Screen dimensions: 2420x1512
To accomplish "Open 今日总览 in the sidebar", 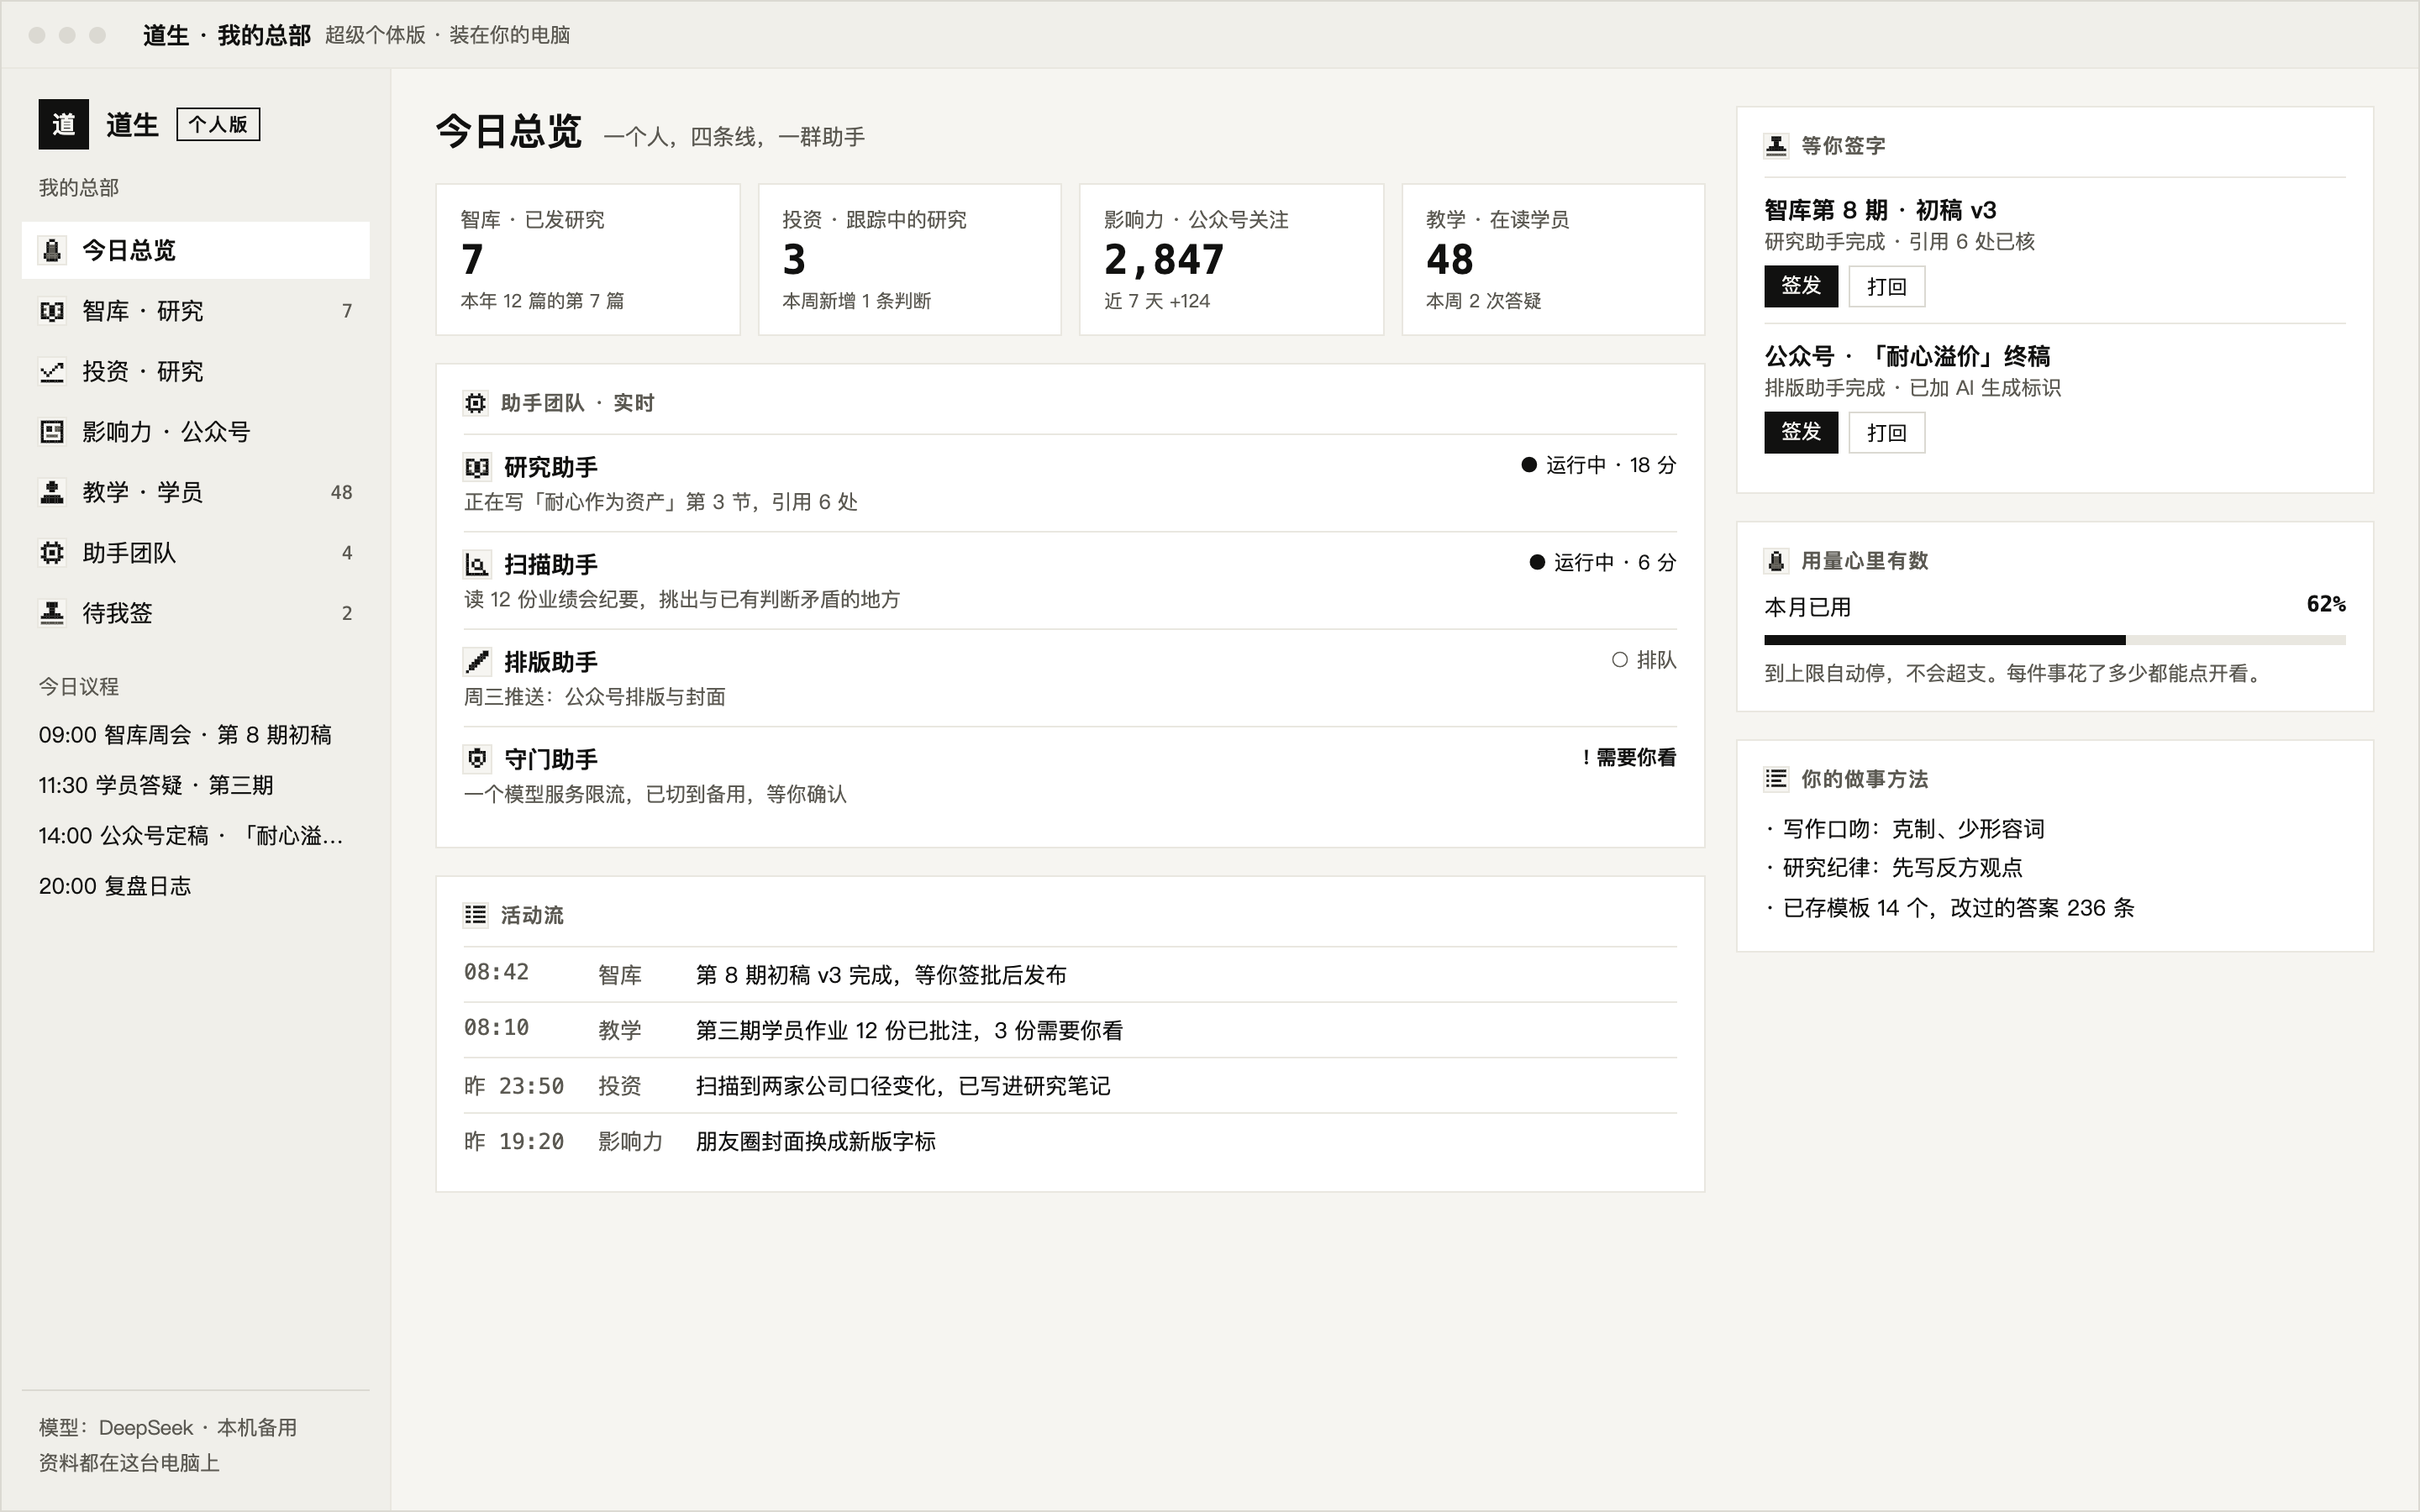I will (196, 250).
